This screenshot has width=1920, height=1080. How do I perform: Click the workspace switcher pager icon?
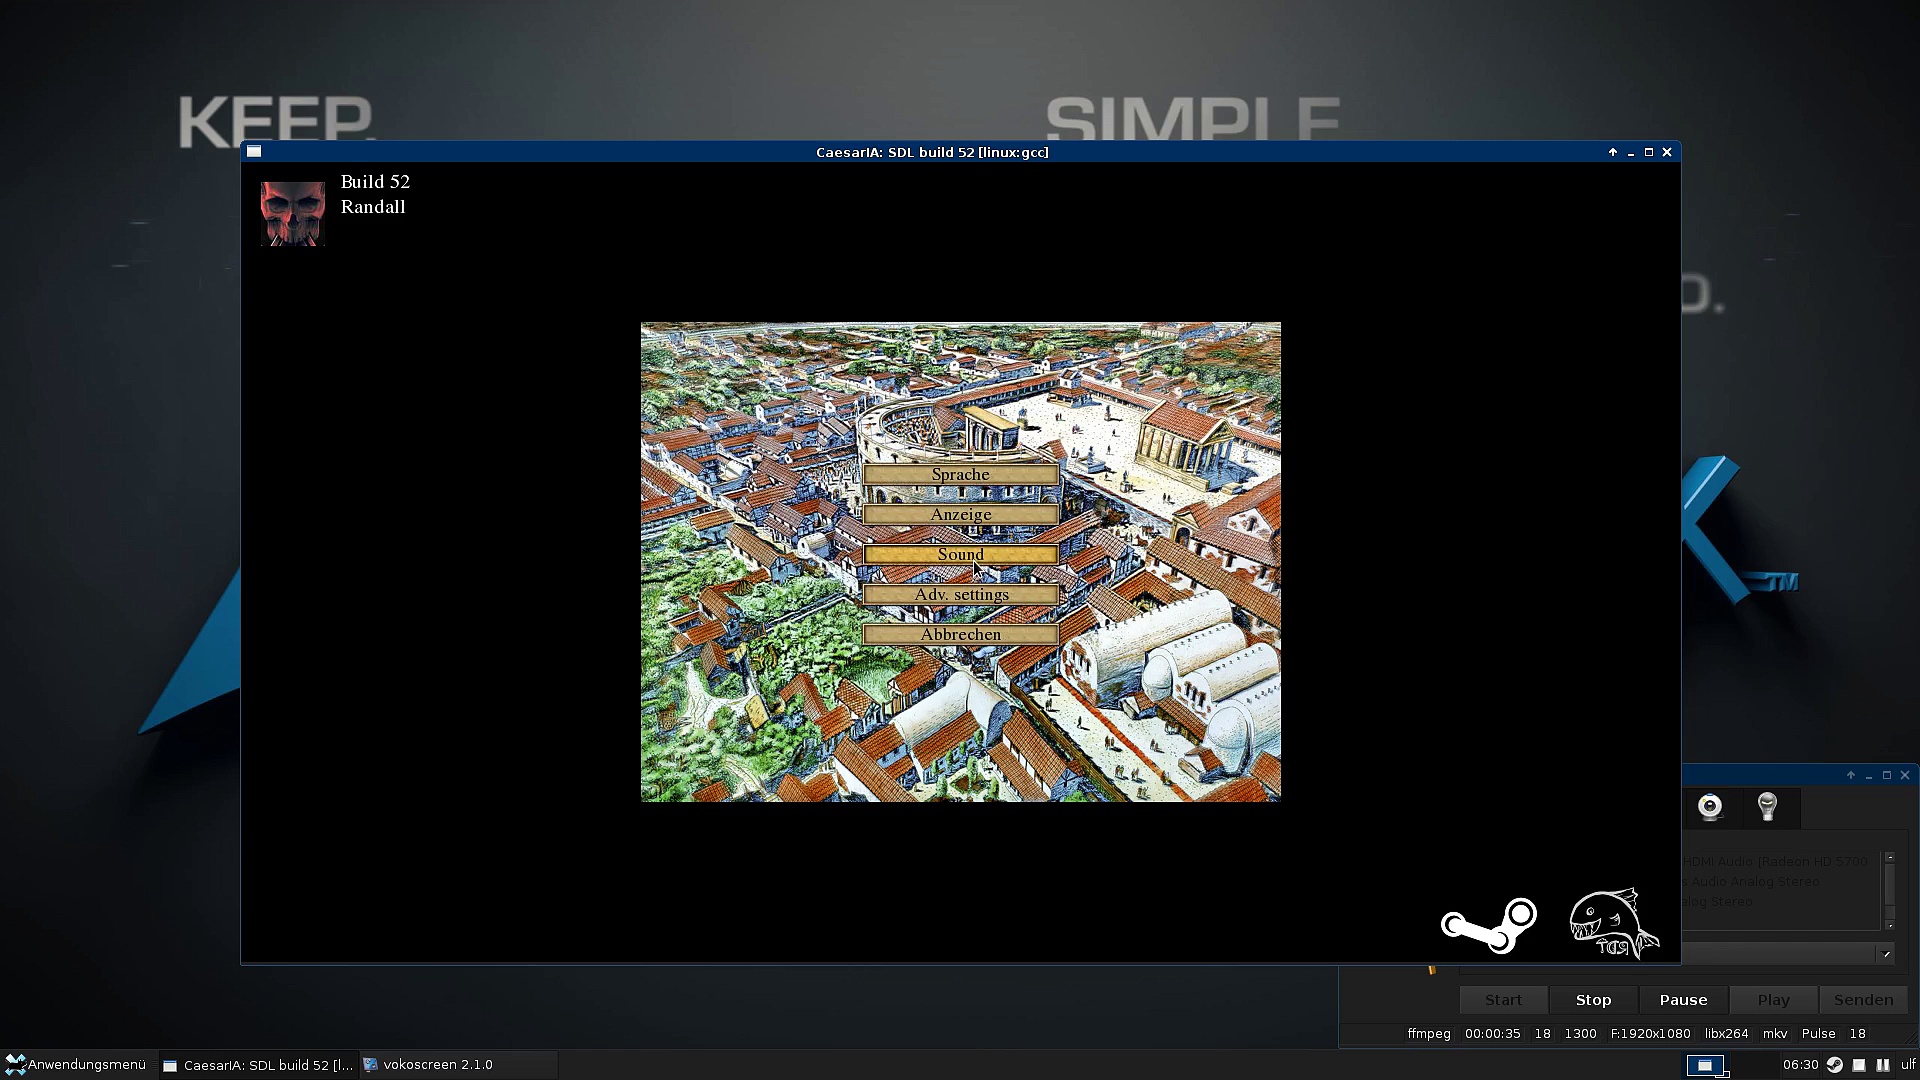click(x=1705, y=1065)
